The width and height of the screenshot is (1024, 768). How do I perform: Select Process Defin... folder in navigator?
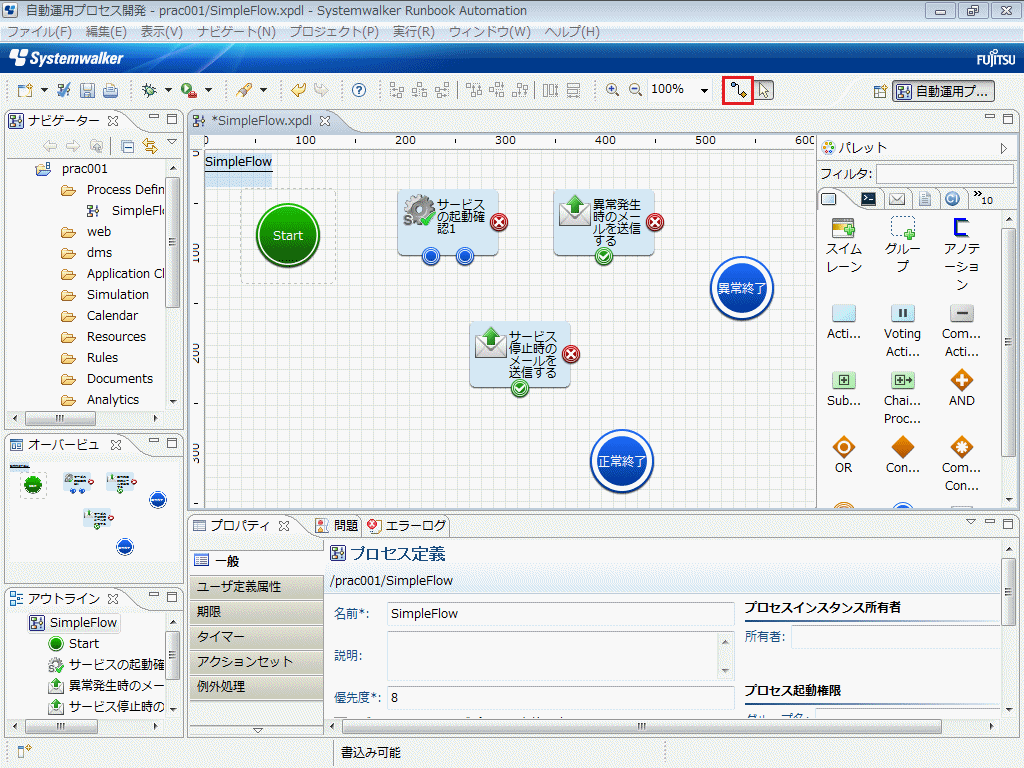[x=112, y=189]
